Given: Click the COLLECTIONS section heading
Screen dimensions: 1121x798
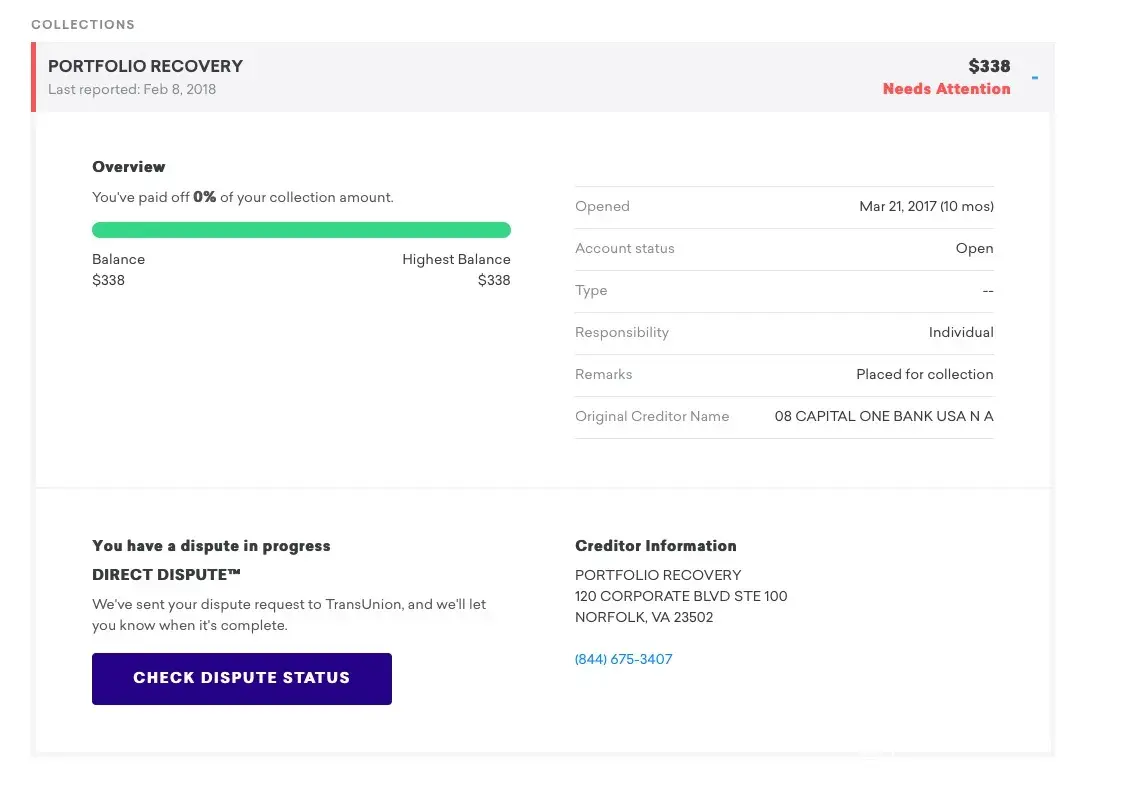Looking at the screenshot, I should click(x=82, y=24).
